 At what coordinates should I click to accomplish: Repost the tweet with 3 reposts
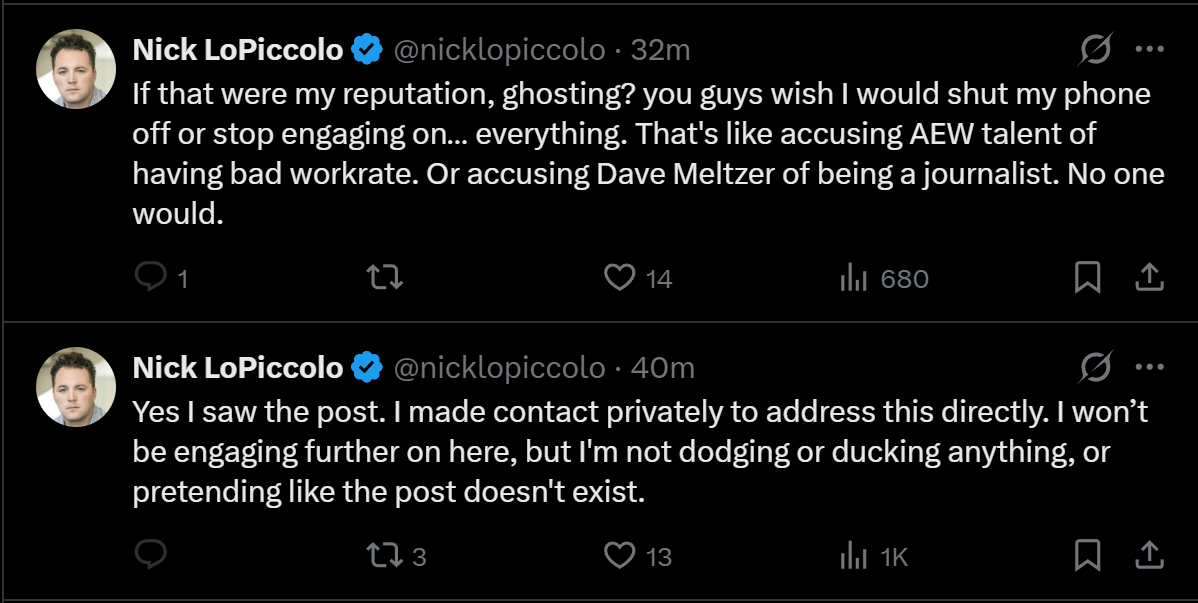point(396,556)
